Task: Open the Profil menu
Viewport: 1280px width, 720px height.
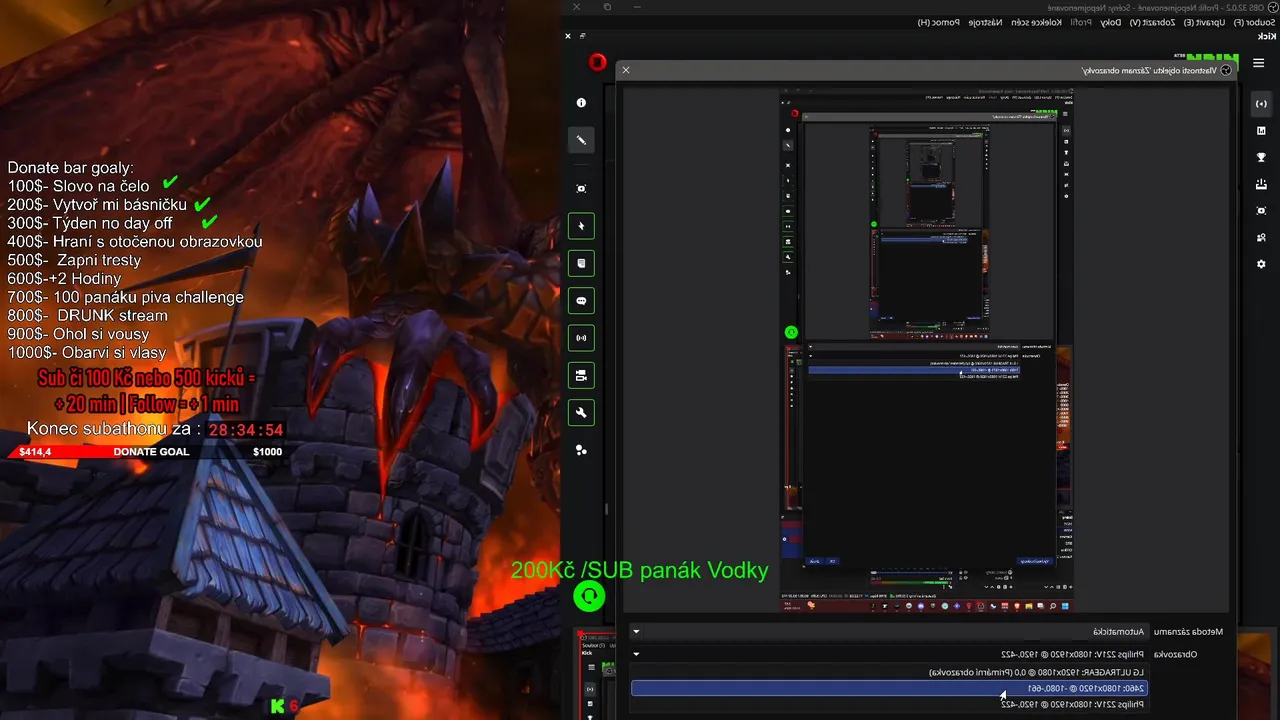Action: (x=1080, y=22)
